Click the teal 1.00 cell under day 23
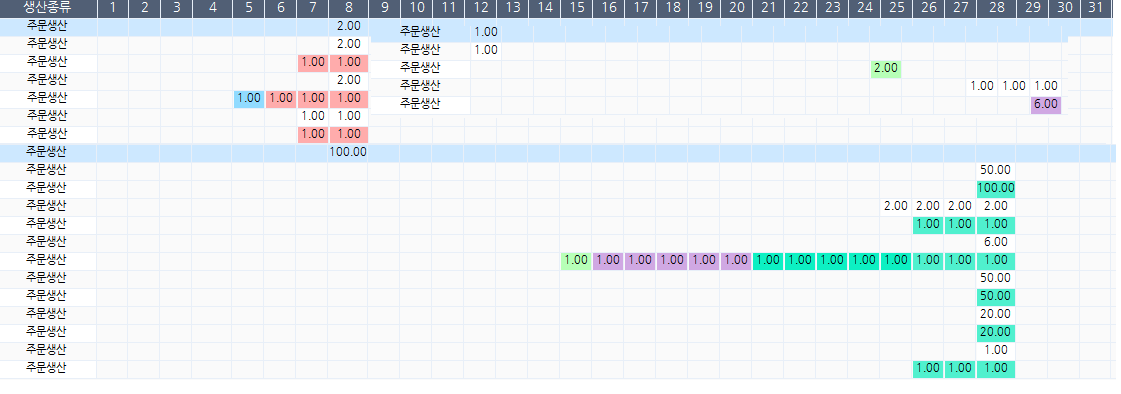 [x=832, y=260]
